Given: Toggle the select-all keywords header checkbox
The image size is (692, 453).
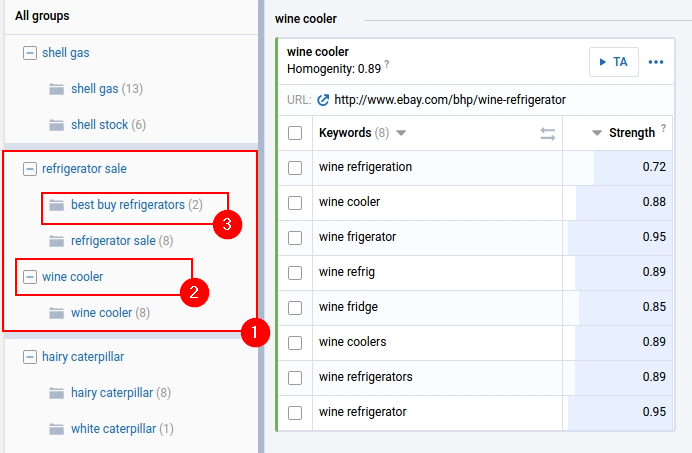Looking at the screenshot, I should 295,133.
